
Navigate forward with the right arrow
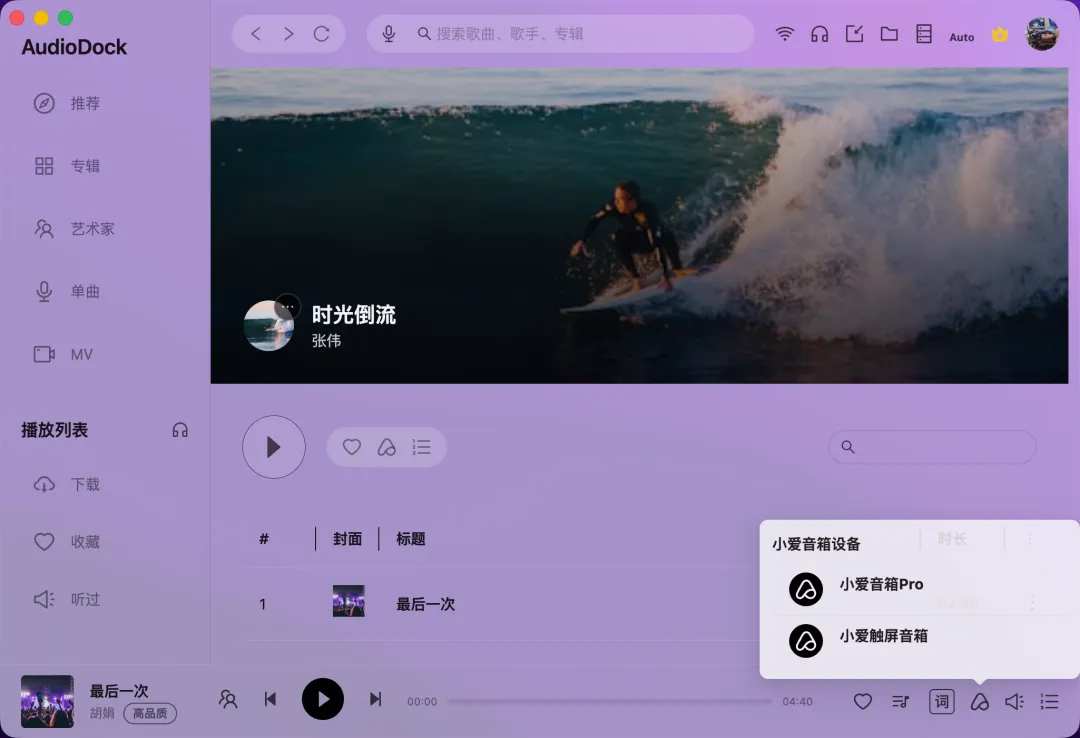point(289,34)
